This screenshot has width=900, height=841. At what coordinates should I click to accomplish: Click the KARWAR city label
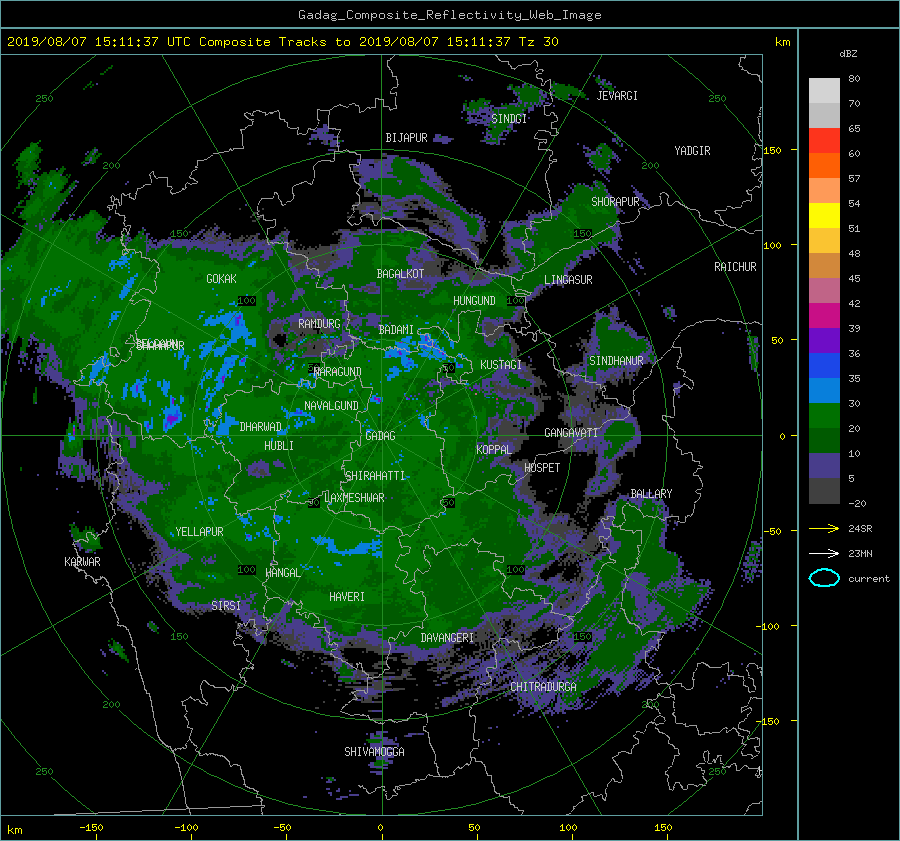[82, 561]
